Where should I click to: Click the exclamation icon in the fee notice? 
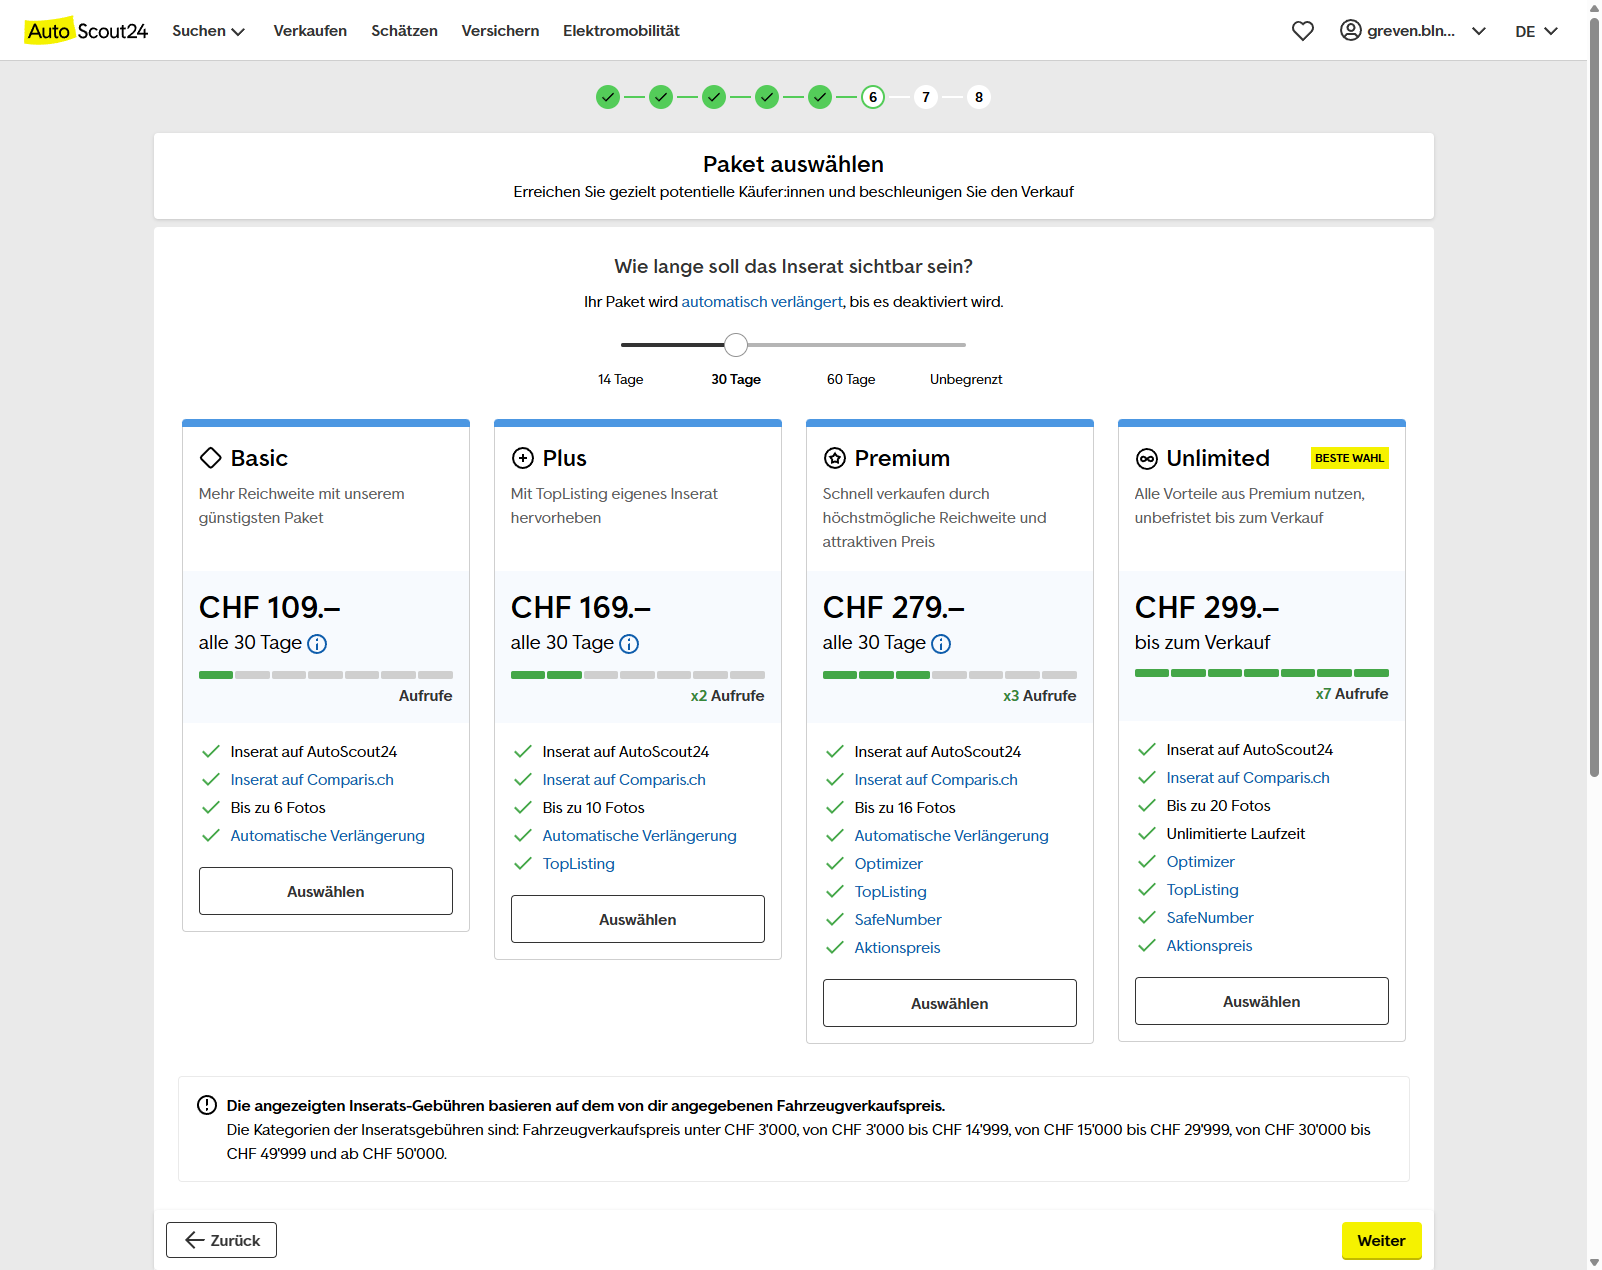coord(207,1105)
